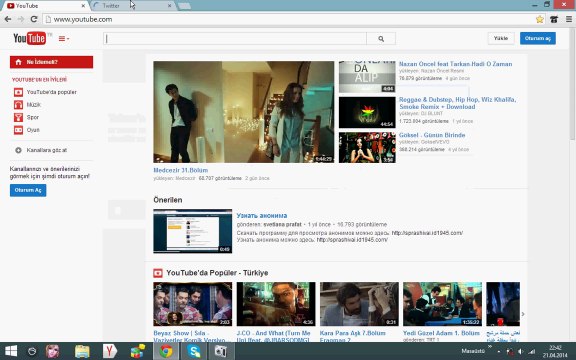
Task: Click the magnifier search button
Action: pyautogui.click(x=381, y=39)
